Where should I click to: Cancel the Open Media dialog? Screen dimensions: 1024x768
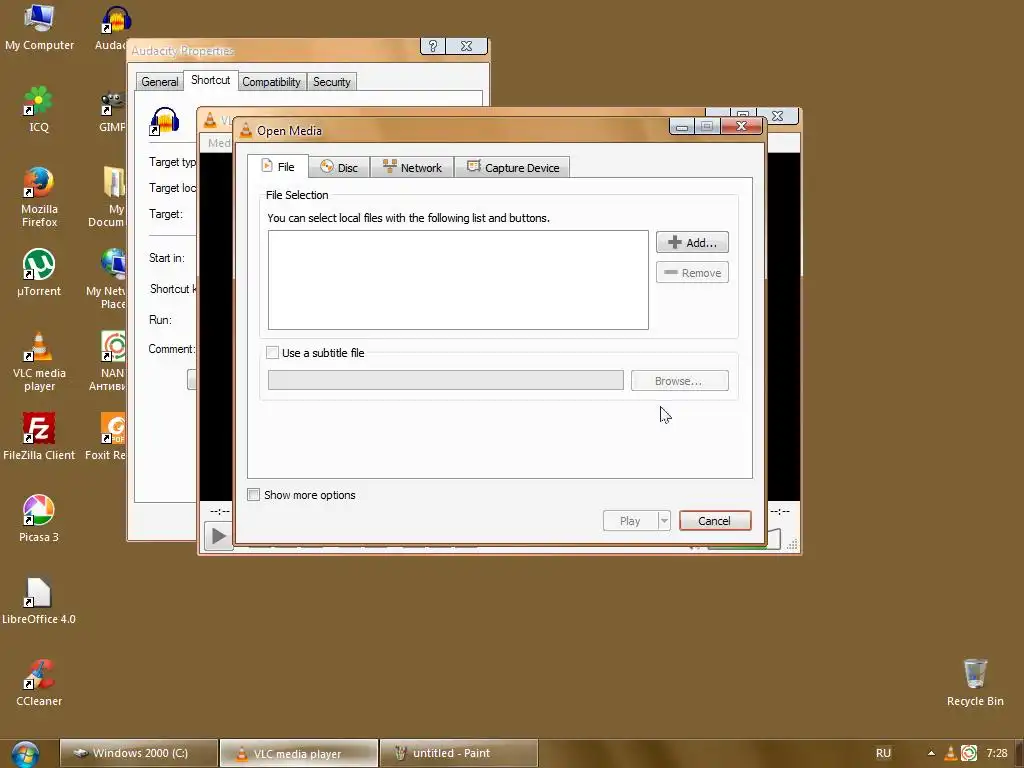[714, 520]
